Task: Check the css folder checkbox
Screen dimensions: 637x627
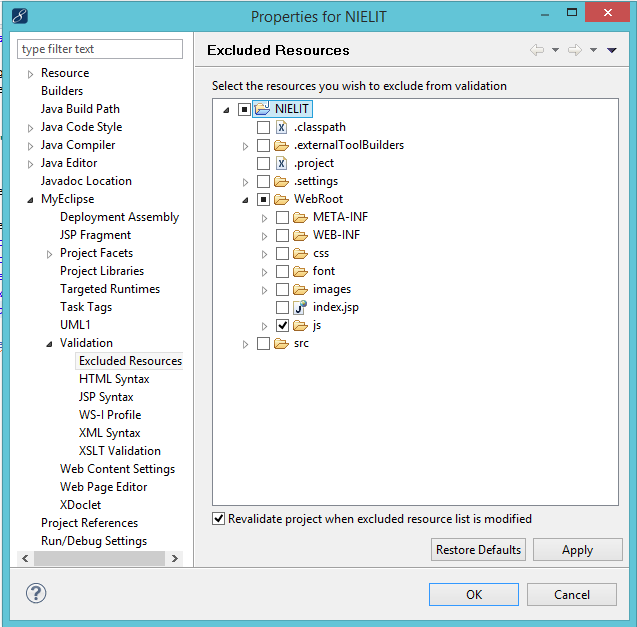Action: 282,253
